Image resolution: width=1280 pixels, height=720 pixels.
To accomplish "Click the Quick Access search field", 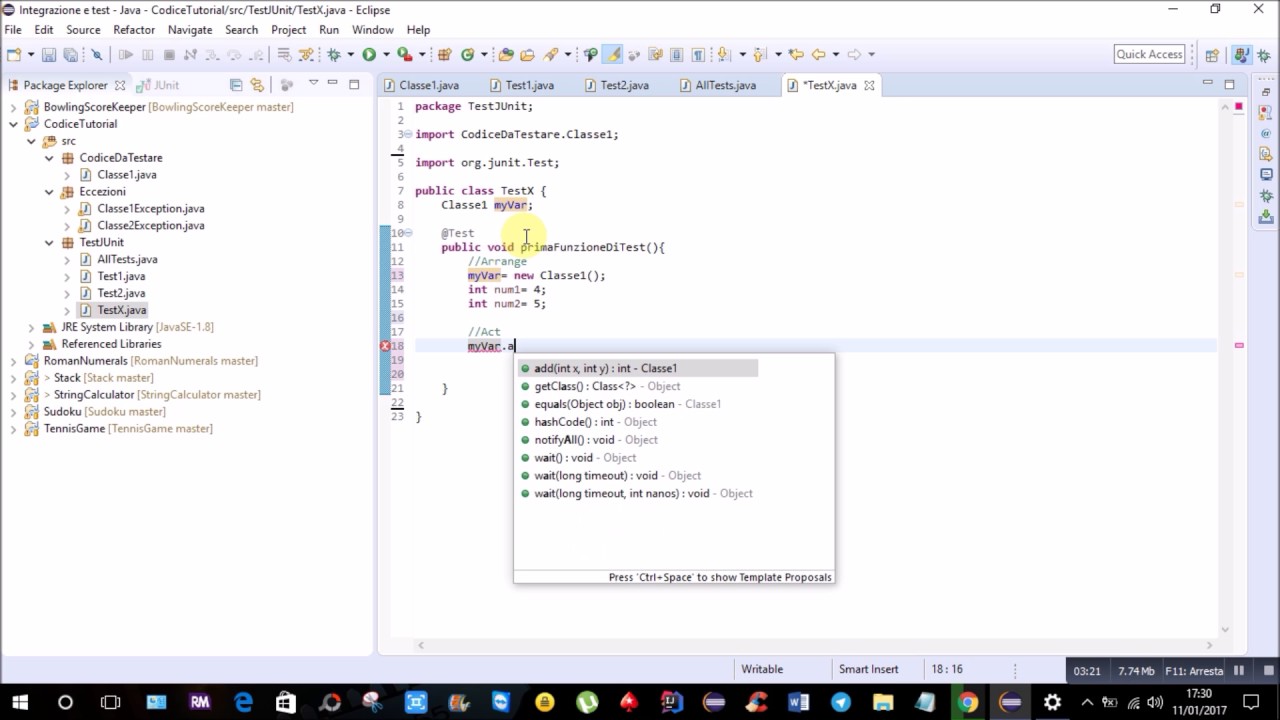I will tap(1150, 55).
